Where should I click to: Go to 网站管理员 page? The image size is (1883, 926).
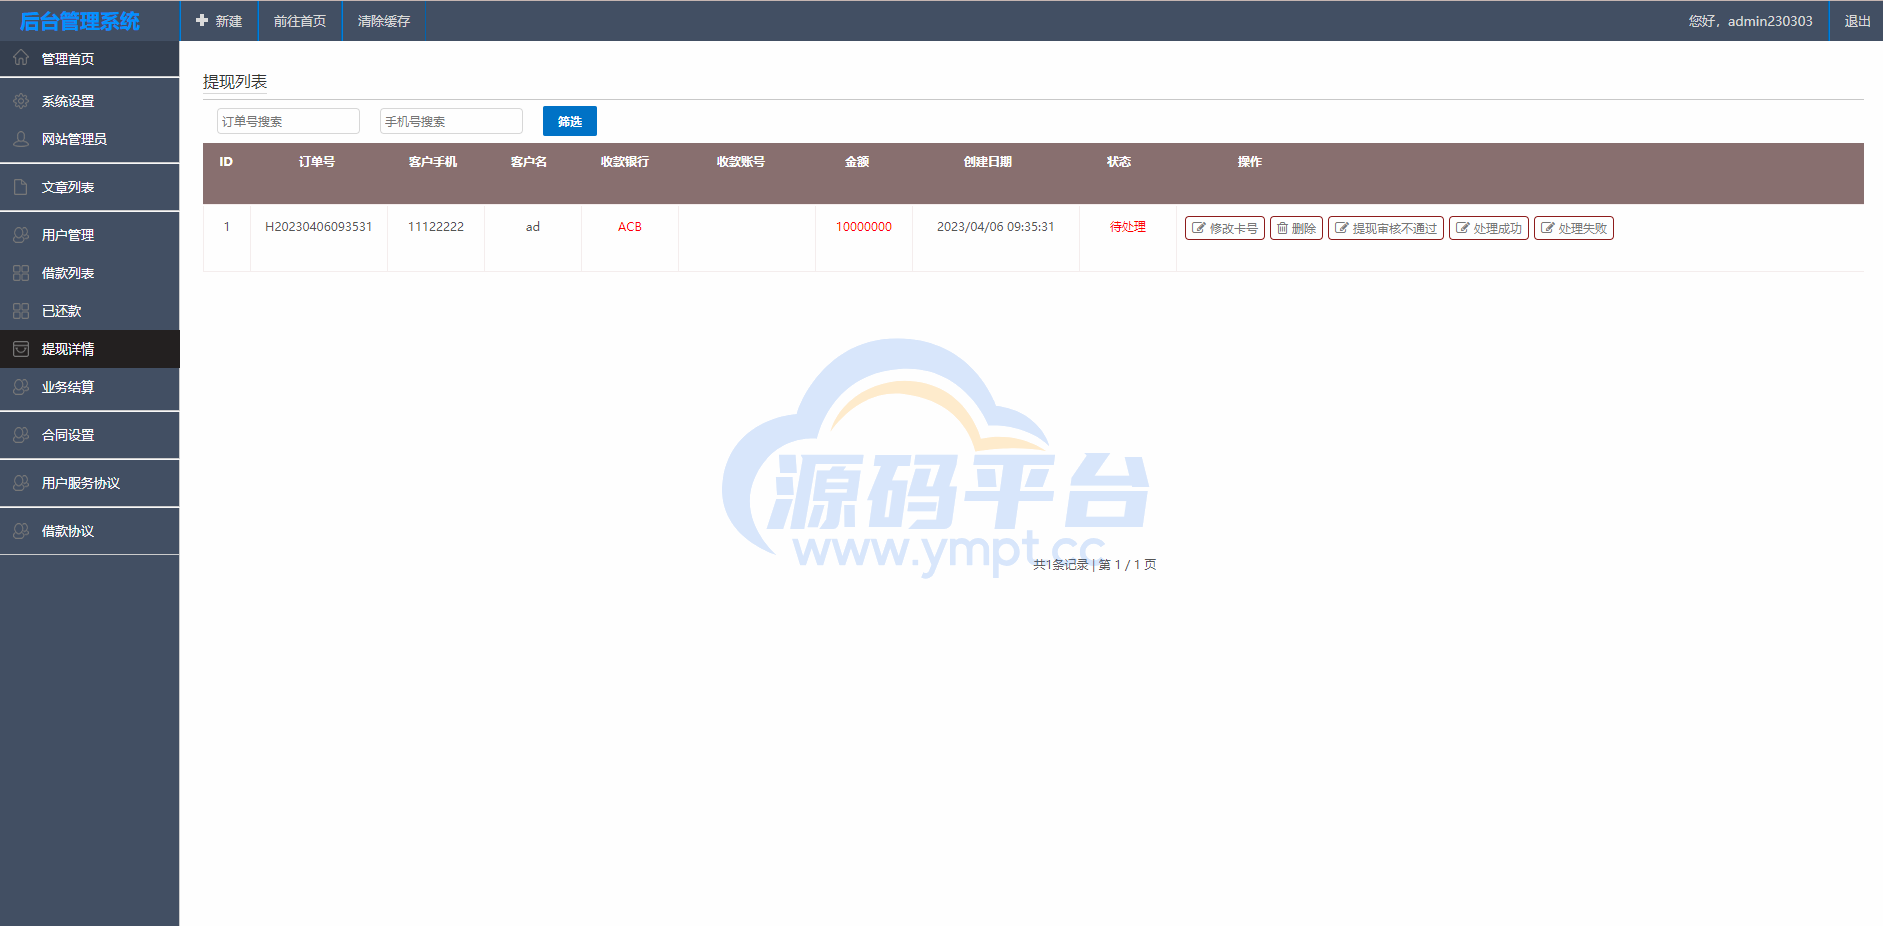90,139
